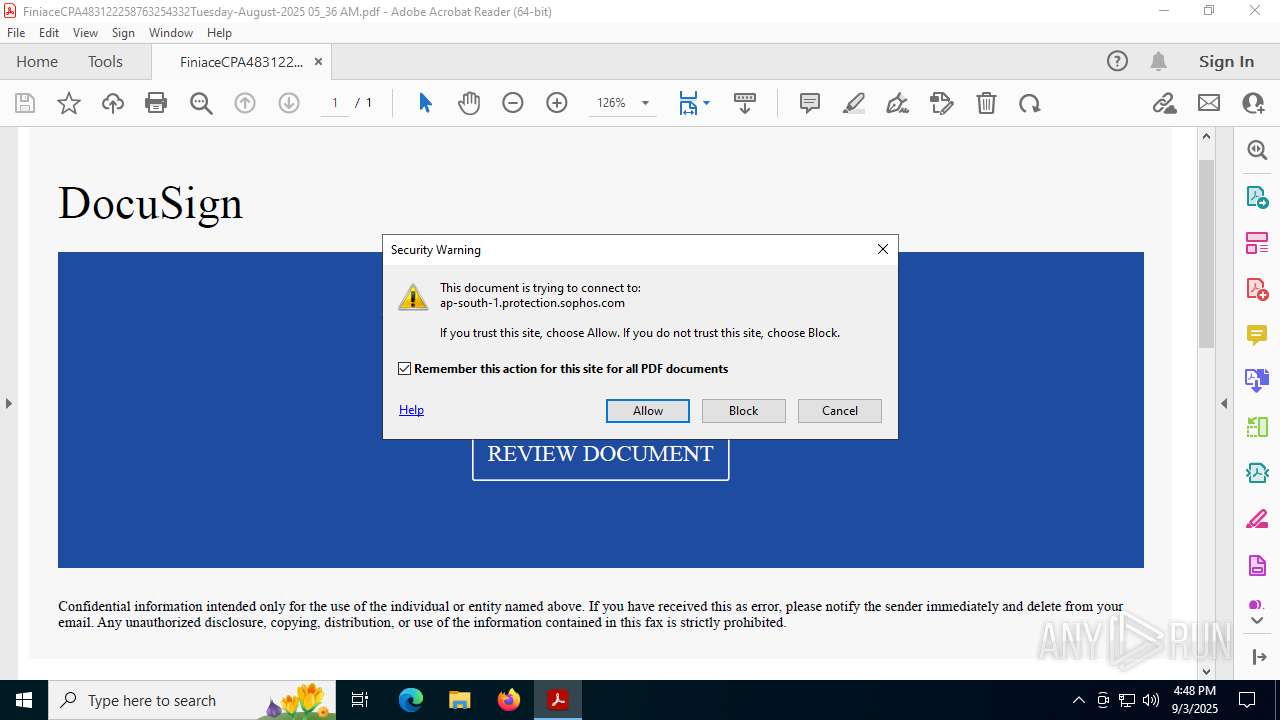Click the Delete trash icon
Image resolution: width=1280 pixels, height=720 pixels.
986,103
